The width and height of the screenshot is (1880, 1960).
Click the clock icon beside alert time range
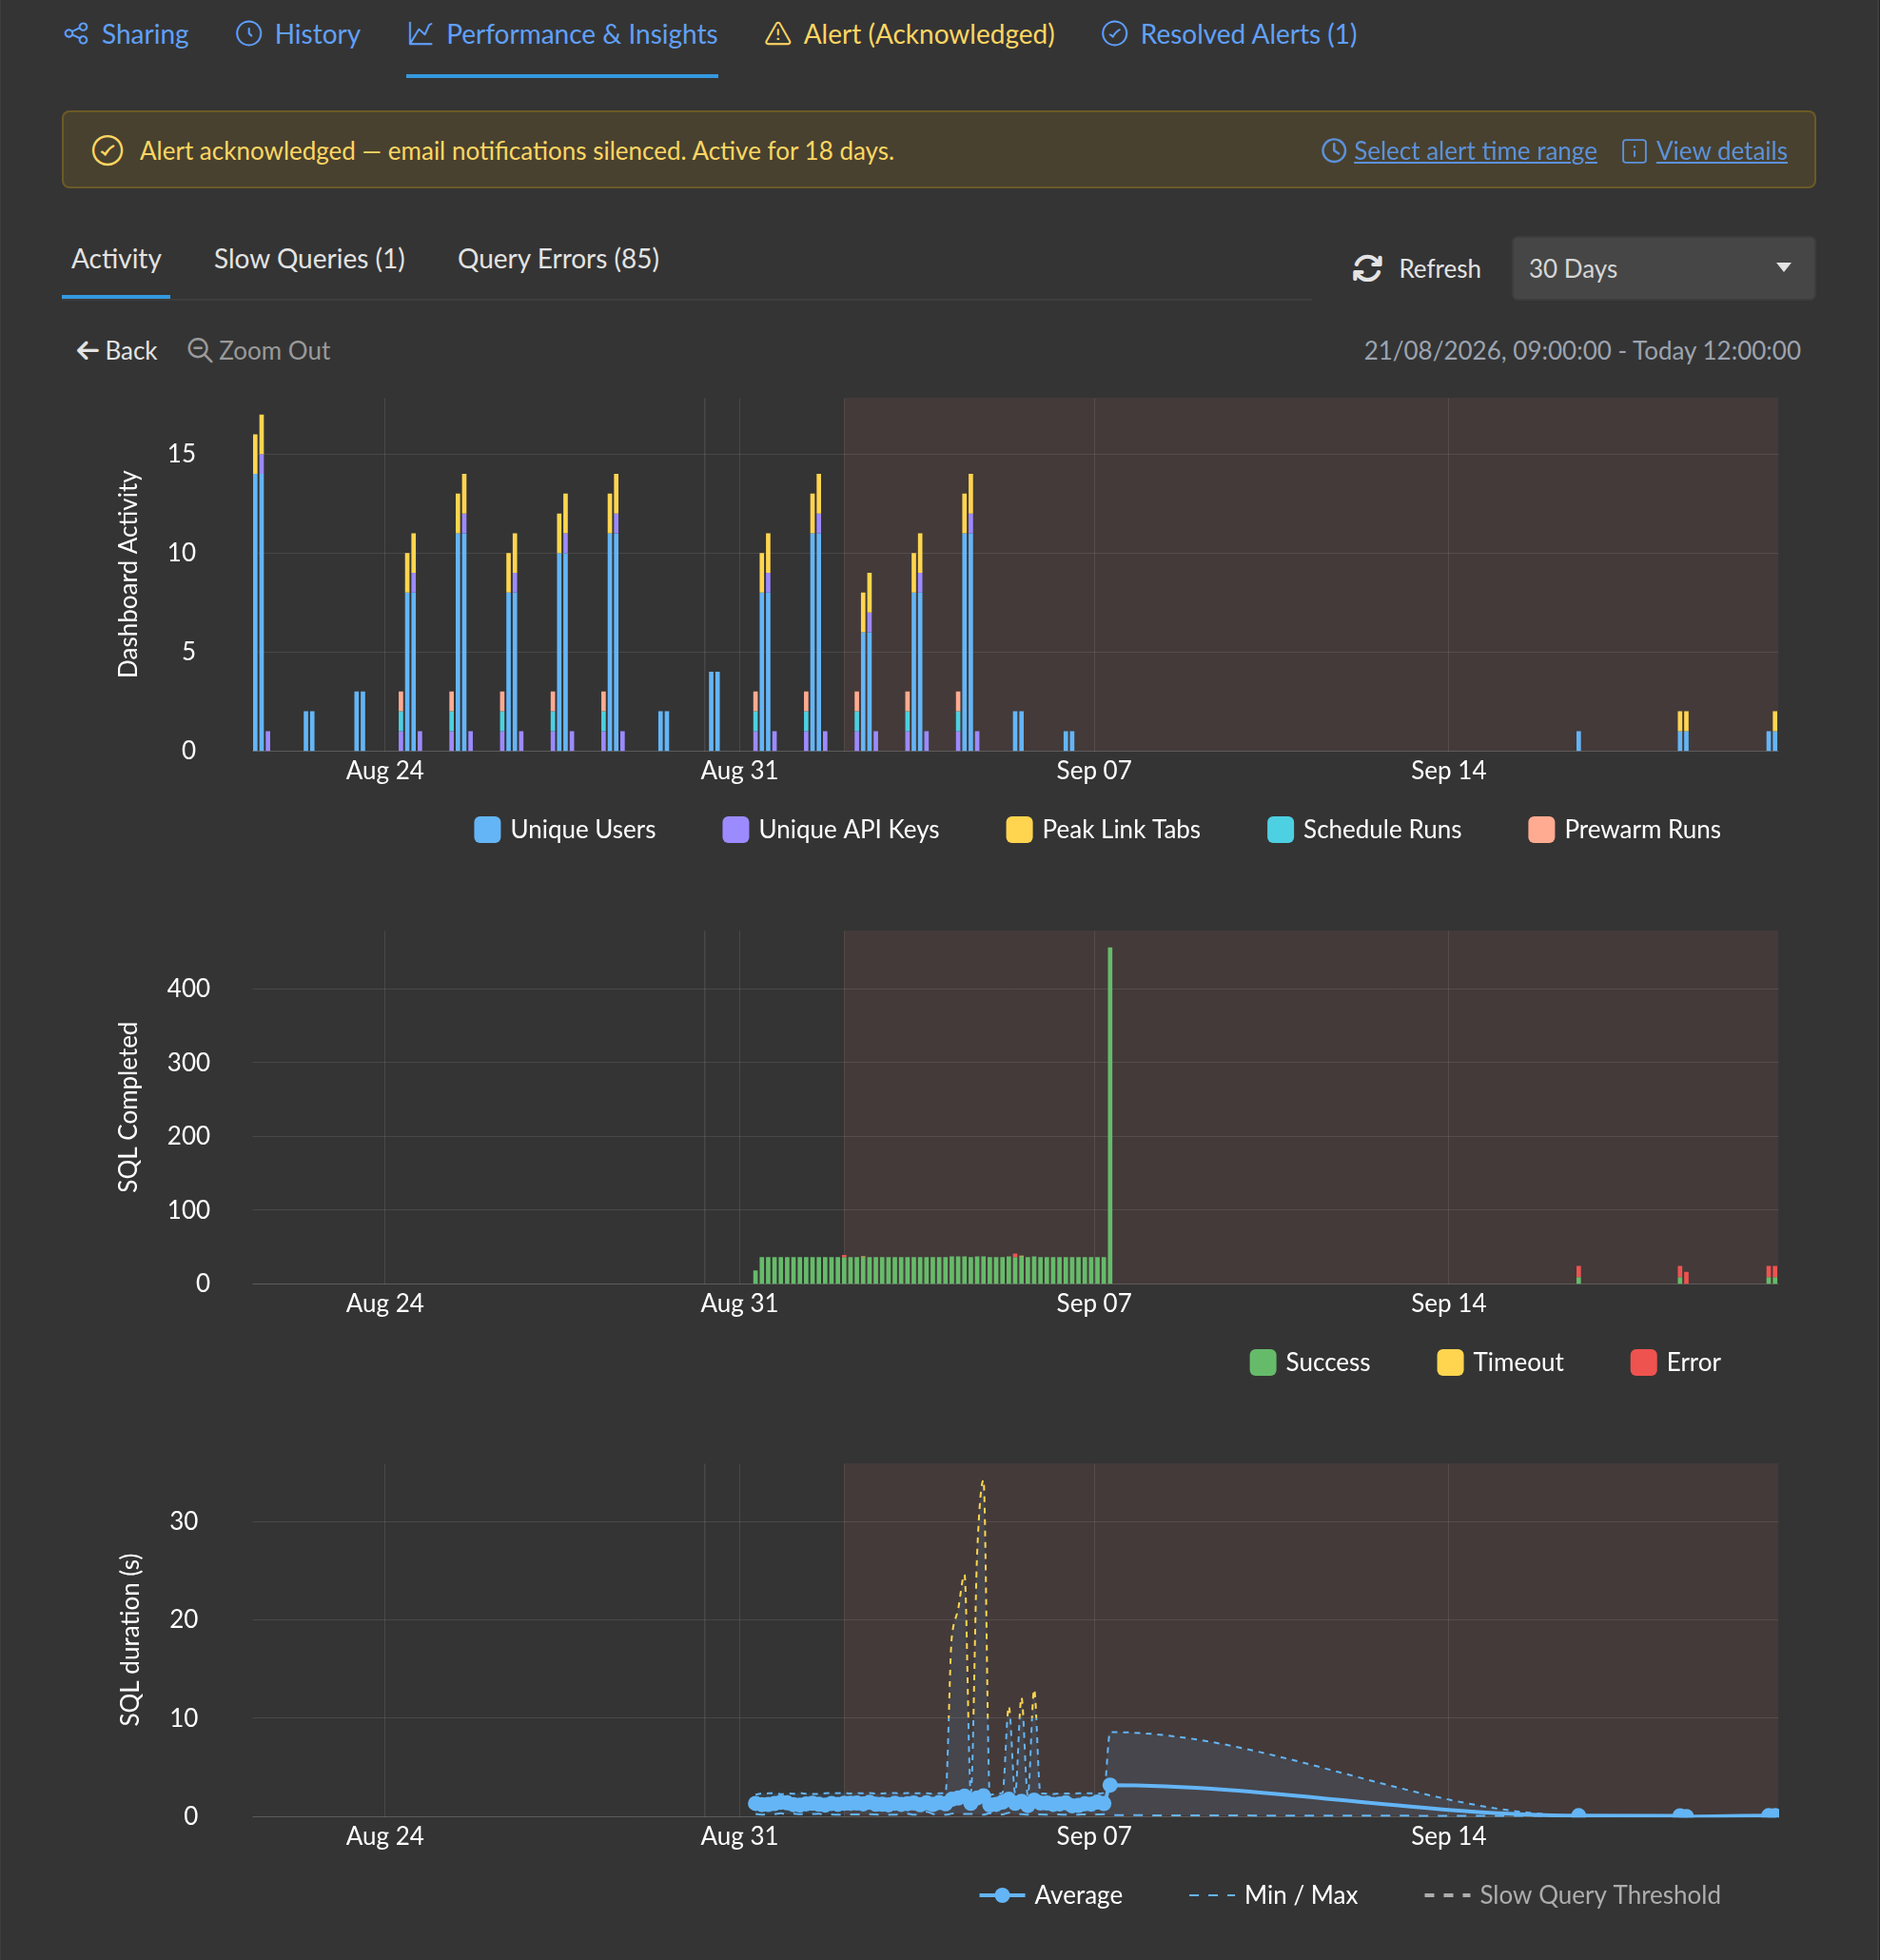tap(1334, 151)
